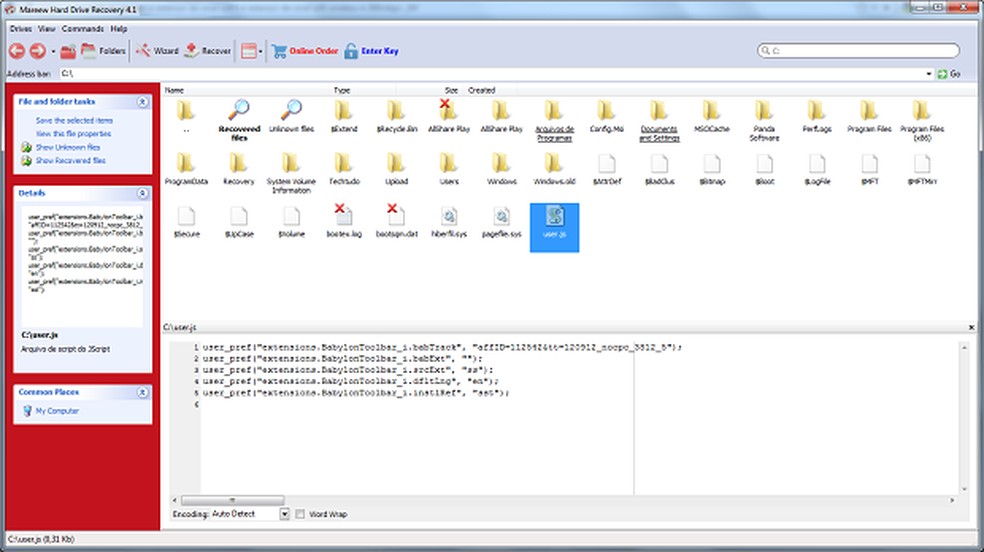Collapse the Common Places panel
984x552 pixels.
142,392
